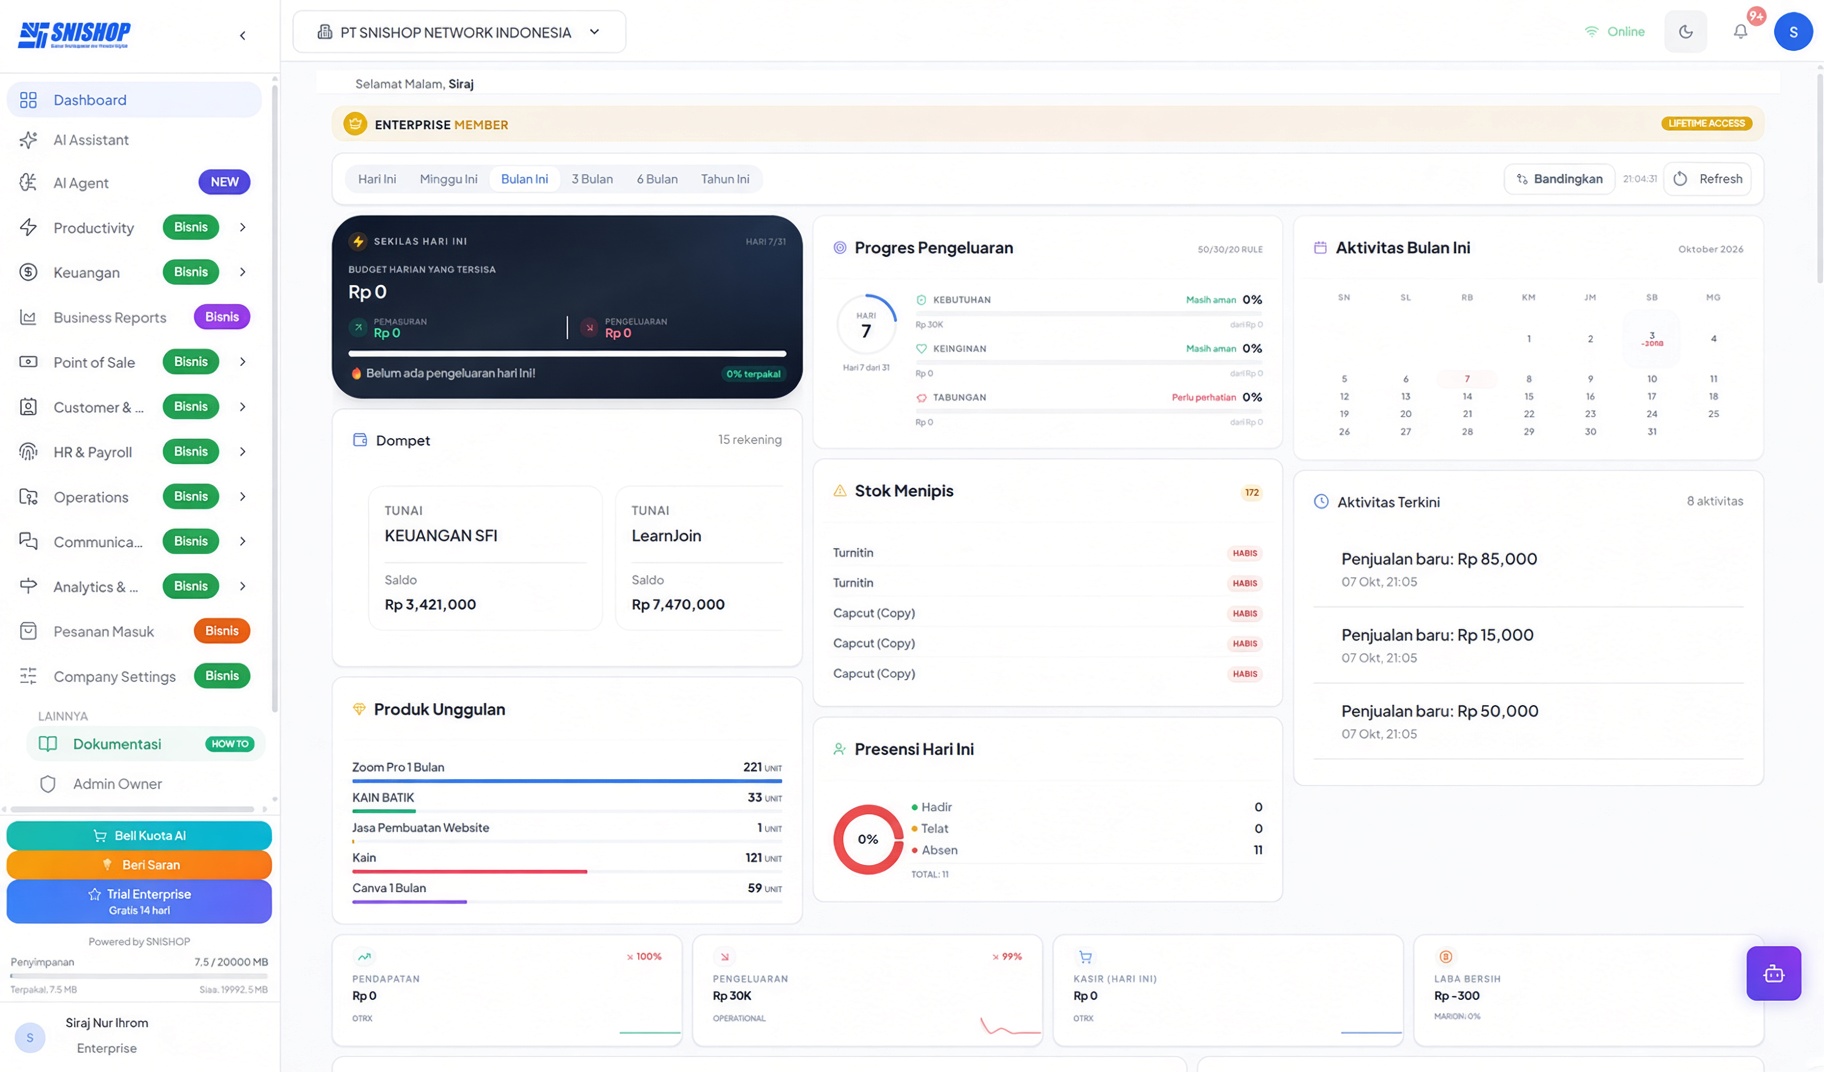The height and width of the screenshot is (1072, 1824).
Task: Expand the Productivity menu
Action: (242, 228)
